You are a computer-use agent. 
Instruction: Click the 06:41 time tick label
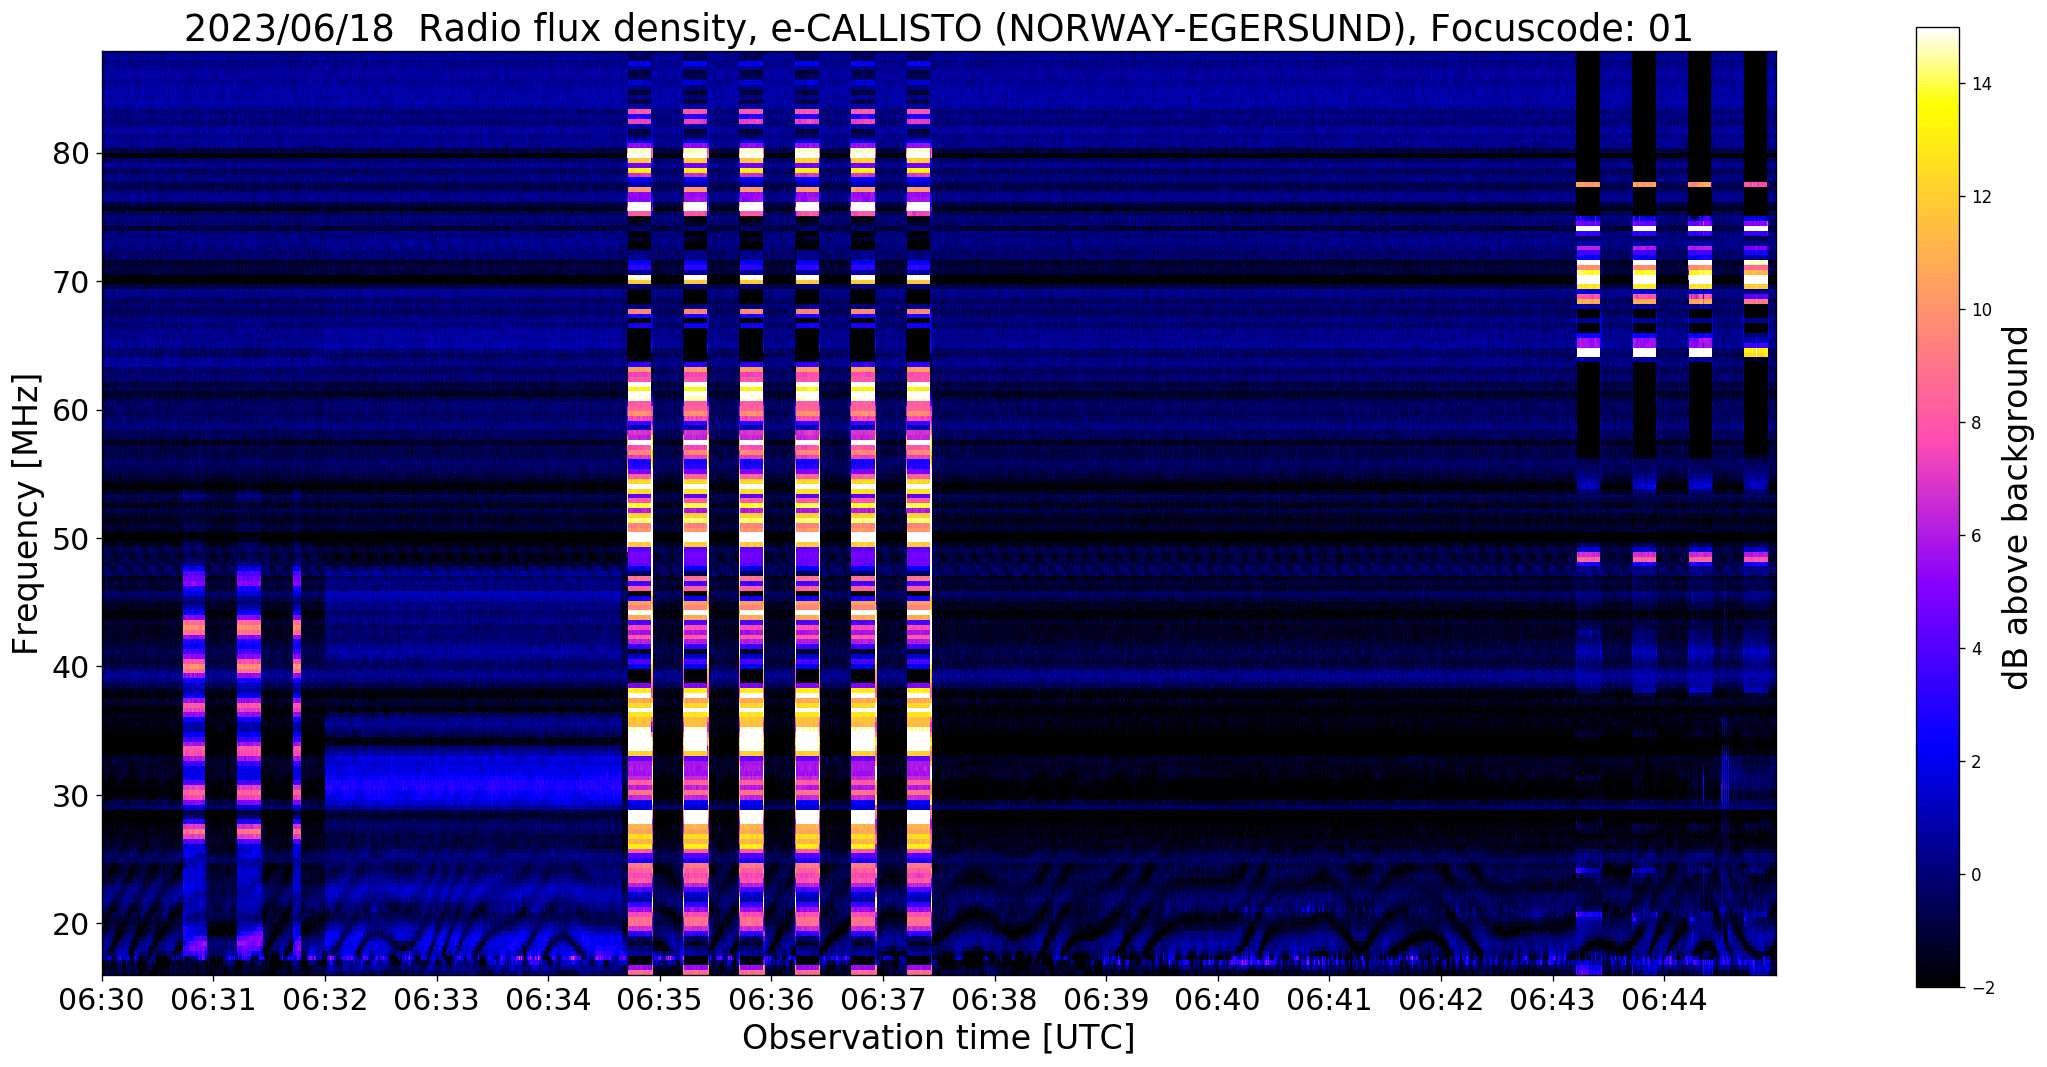[x=1330, y=1000]
